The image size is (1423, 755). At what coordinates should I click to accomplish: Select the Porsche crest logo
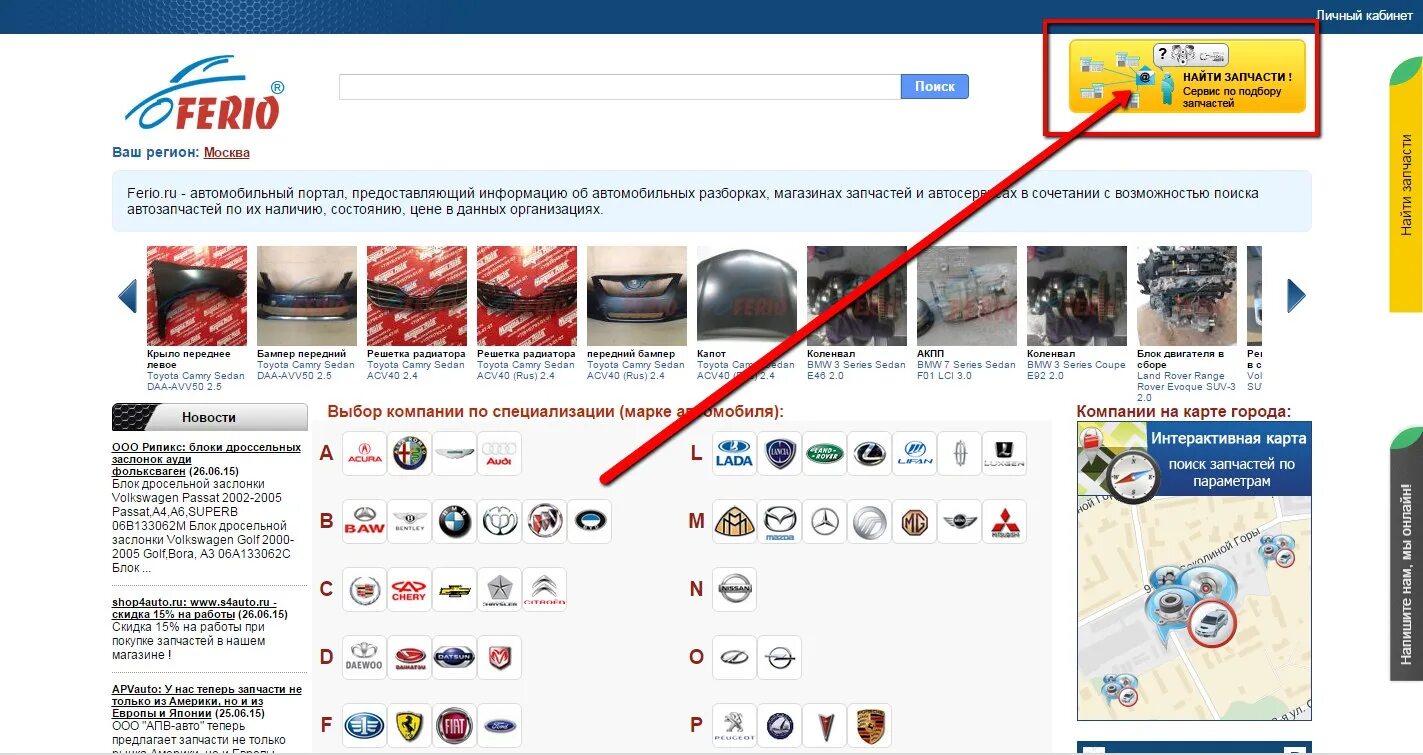tap(869, 726)
